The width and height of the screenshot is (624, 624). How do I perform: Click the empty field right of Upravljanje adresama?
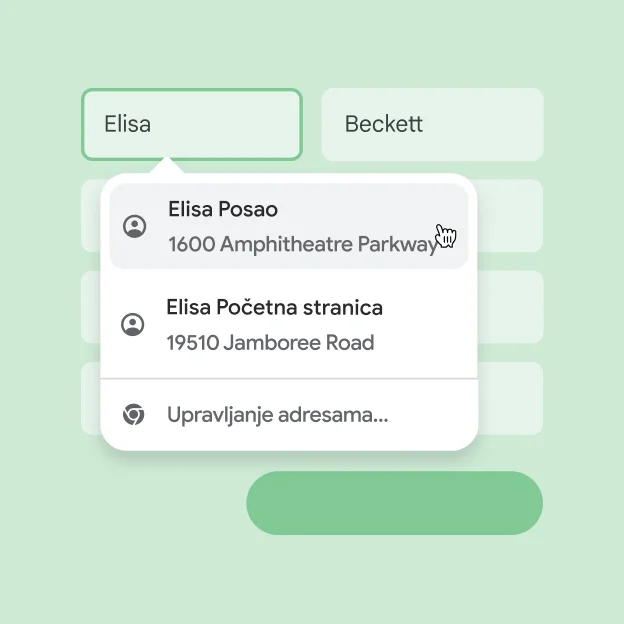tap(511, 398)
